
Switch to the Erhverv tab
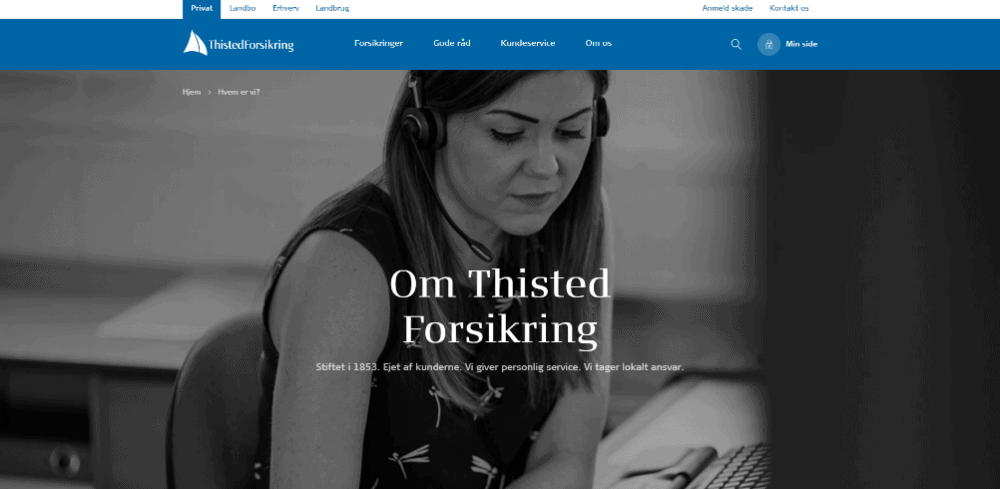[286, 8]
